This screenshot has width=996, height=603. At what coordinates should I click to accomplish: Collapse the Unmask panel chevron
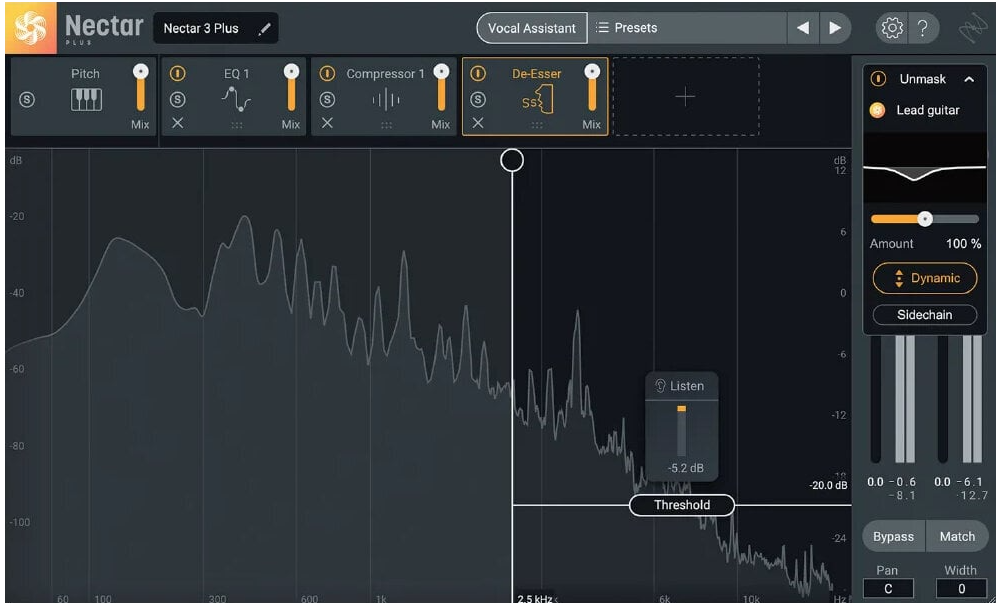[969, 79]
